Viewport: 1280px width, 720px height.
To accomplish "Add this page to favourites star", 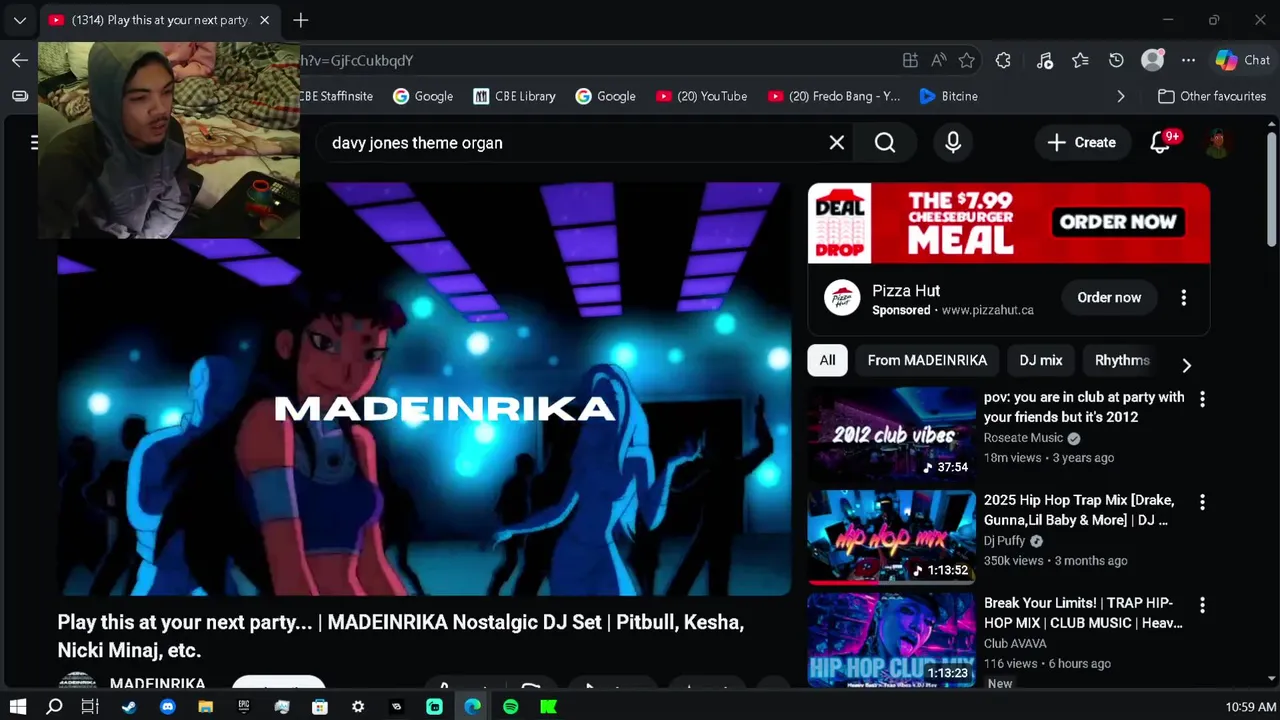I will (x=966, y=60).
